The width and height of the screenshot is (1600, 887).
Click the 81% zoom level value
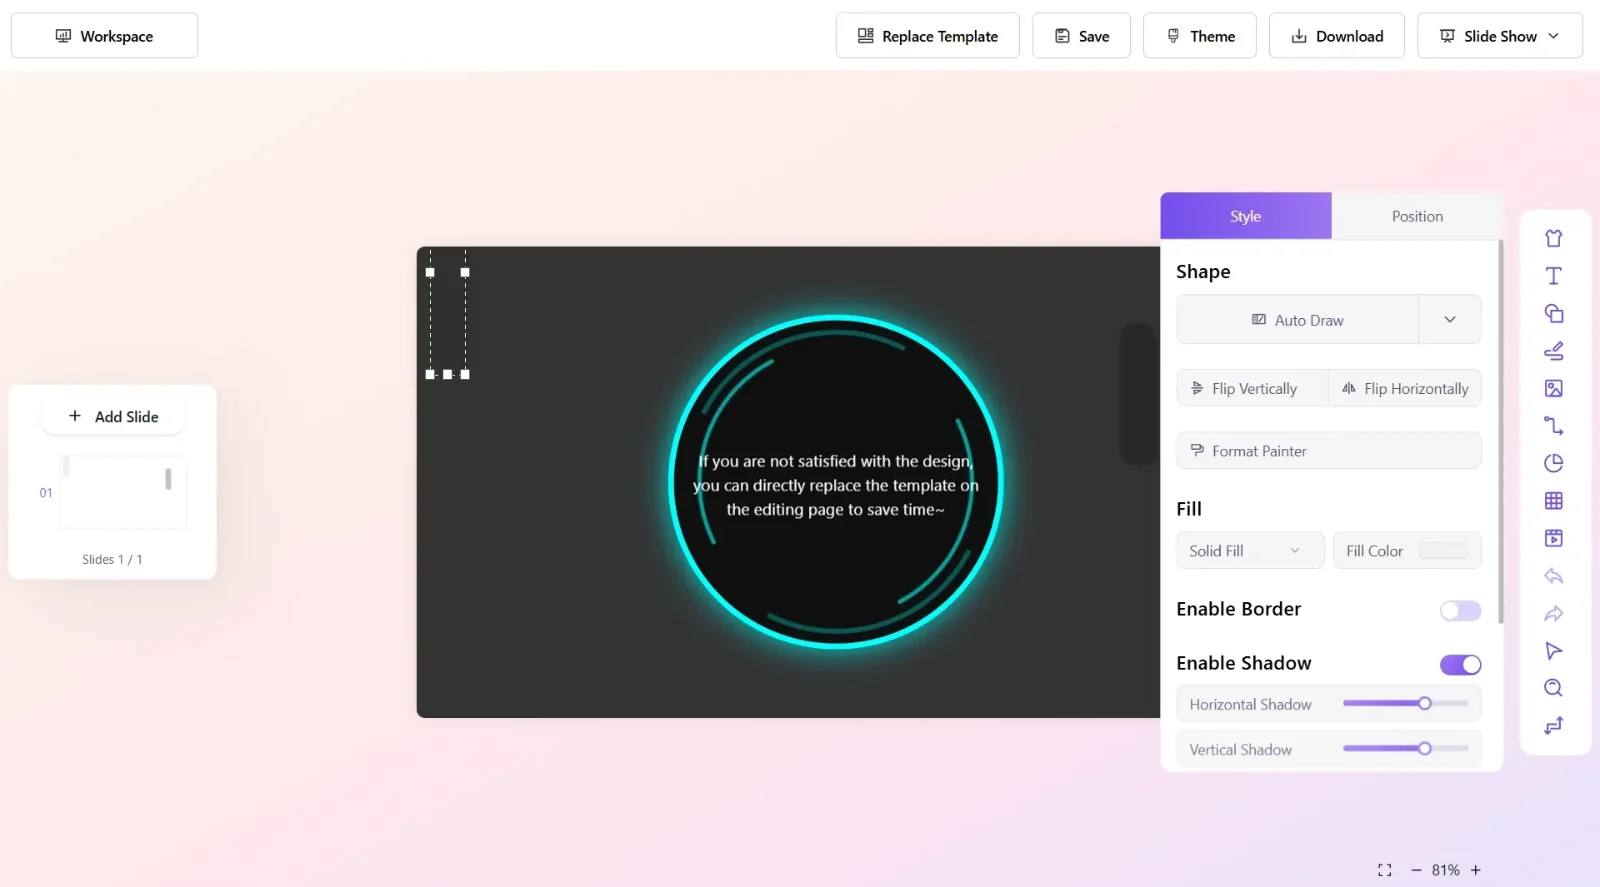click(1445, 870)
